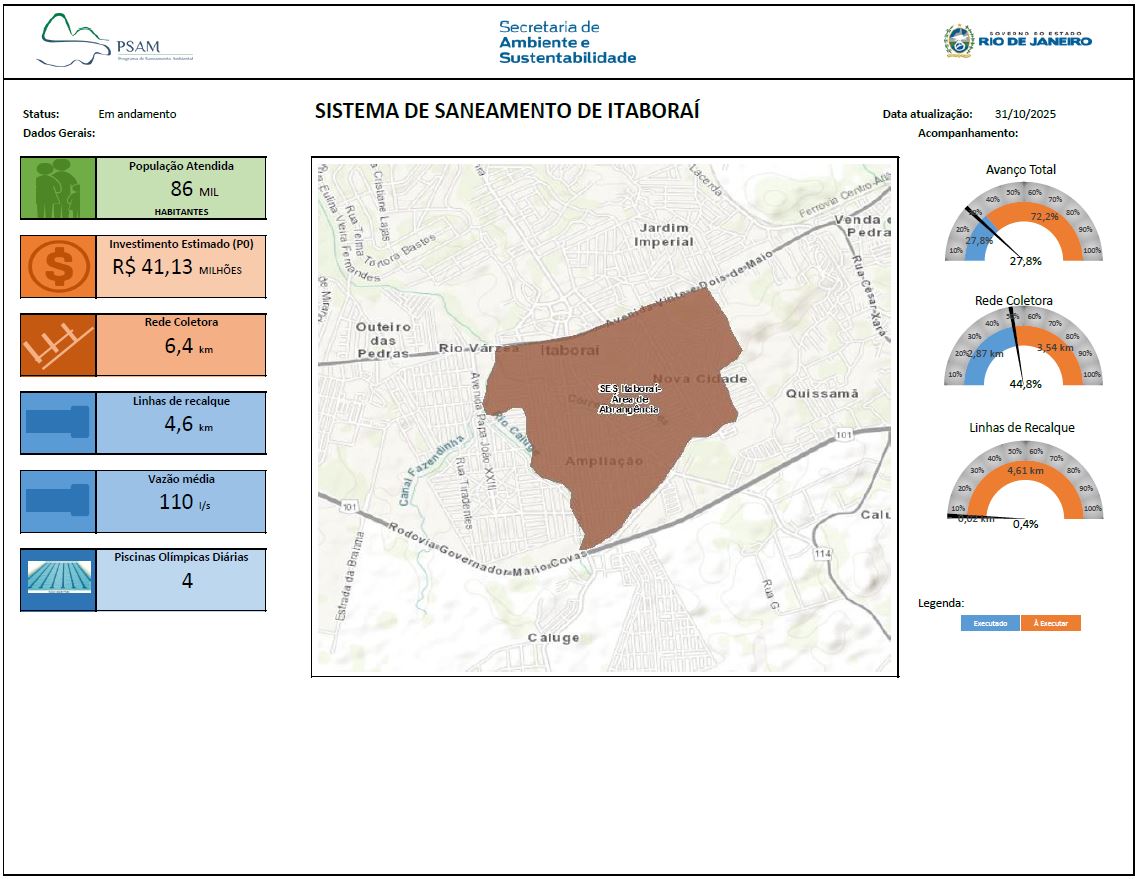This screenshot has height=879, width=1140.
Task: Click the Jardim Imperial label on map
Action: 664,235
